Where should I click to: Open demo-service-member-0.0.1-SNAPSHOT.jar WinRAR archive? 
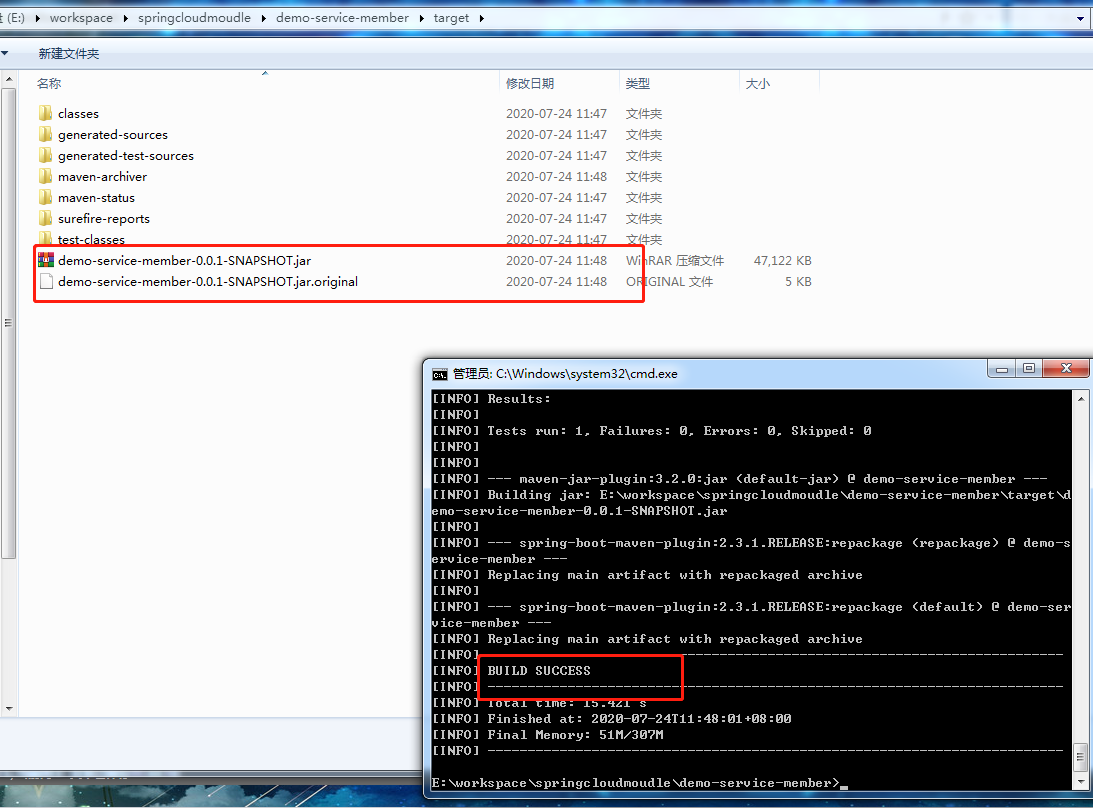point(183,260)
